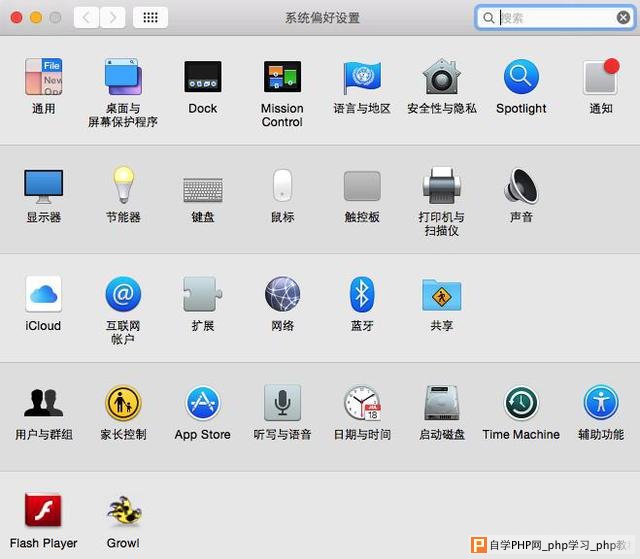
Task: Minimize the System Preferences window
Action: (36, 18)
